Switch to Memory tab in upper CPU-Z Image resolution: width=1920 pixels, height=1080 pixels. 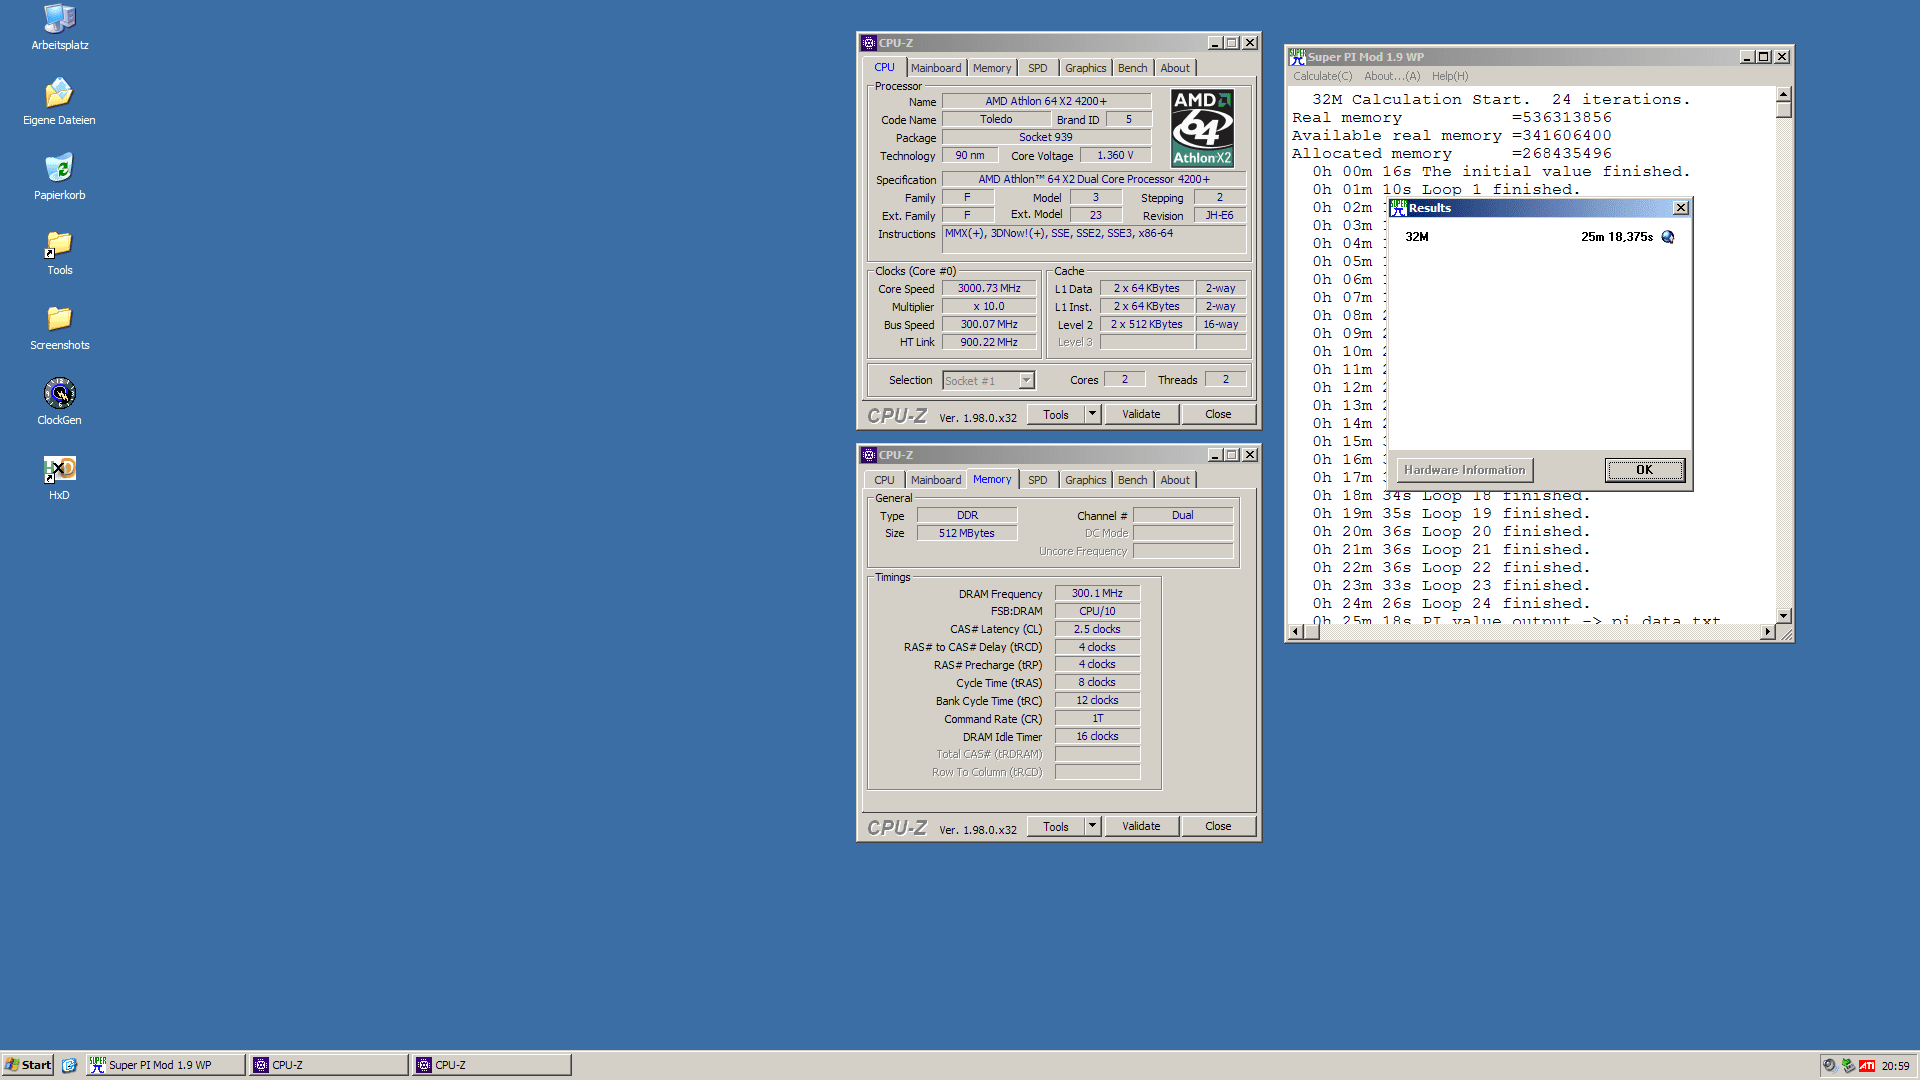992,68
